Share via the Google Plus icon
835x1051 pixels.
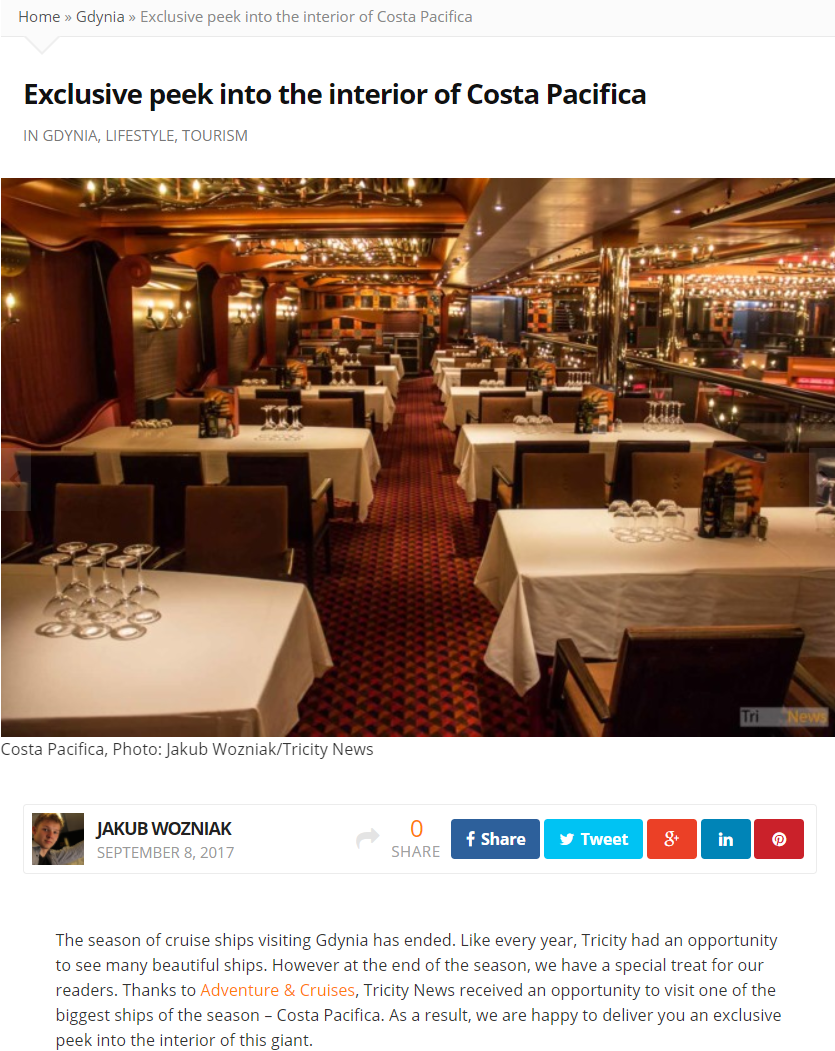coord(671,839)
